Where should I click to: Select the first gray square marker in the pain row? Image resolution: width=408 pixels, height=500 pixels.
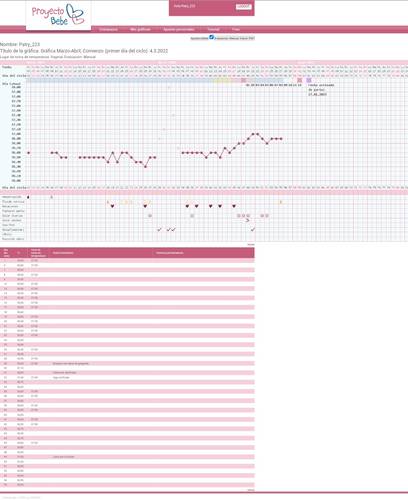150,216
